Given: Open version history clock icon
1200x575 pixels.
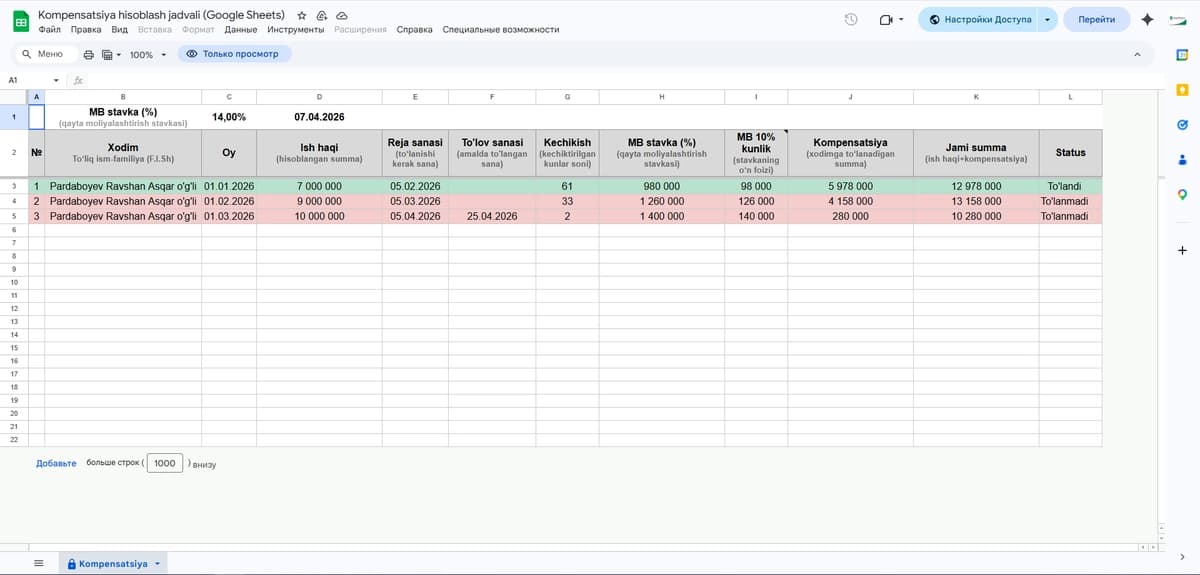Looking at the screenshot, I should [x=851, y=19].
